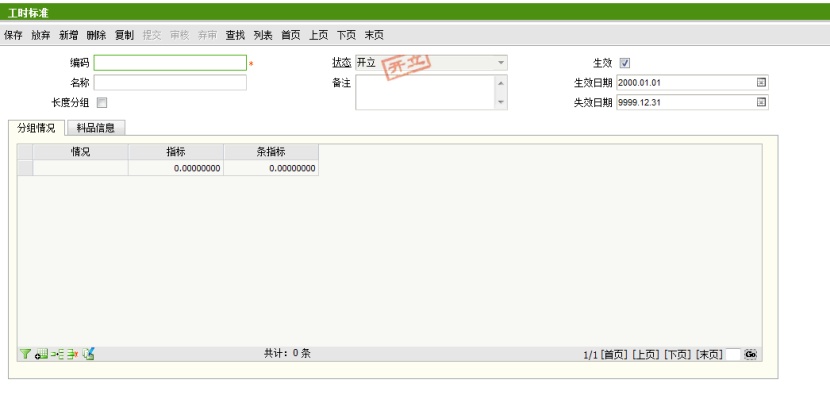
Task: Go to 上页 via top toolbar
Action: coord(318,35)
